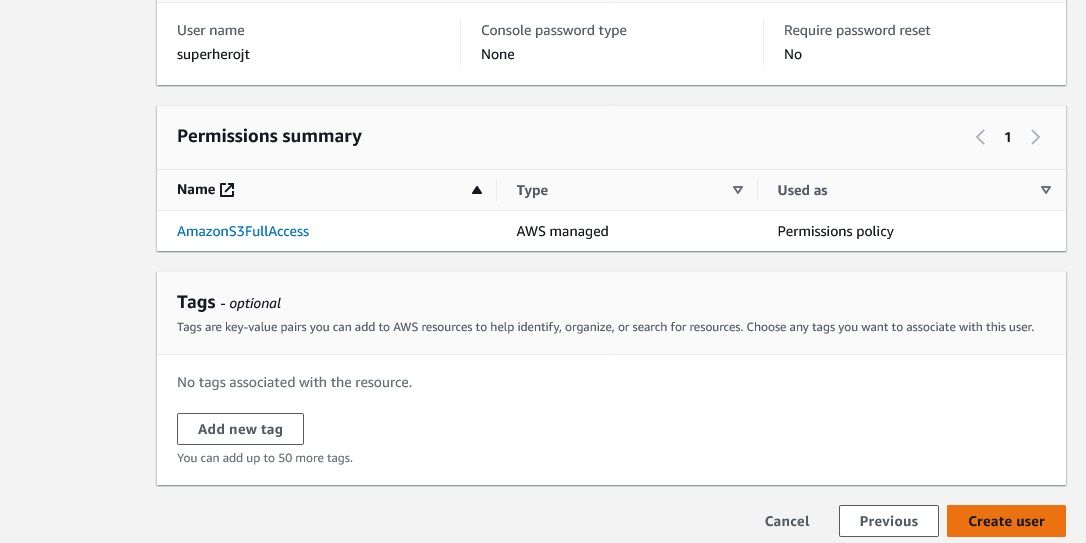Go to the previous permissions page chevron

tap(980, 137)
